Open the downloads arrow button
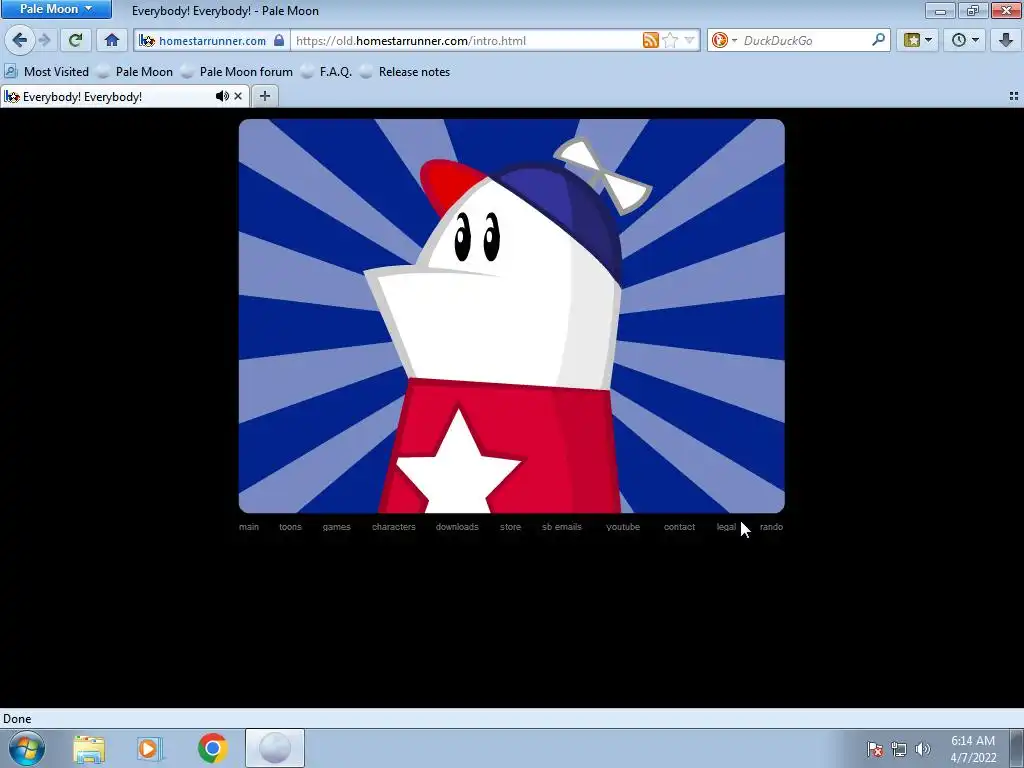The image size is (1024, 768). [x=1006, y=40]
